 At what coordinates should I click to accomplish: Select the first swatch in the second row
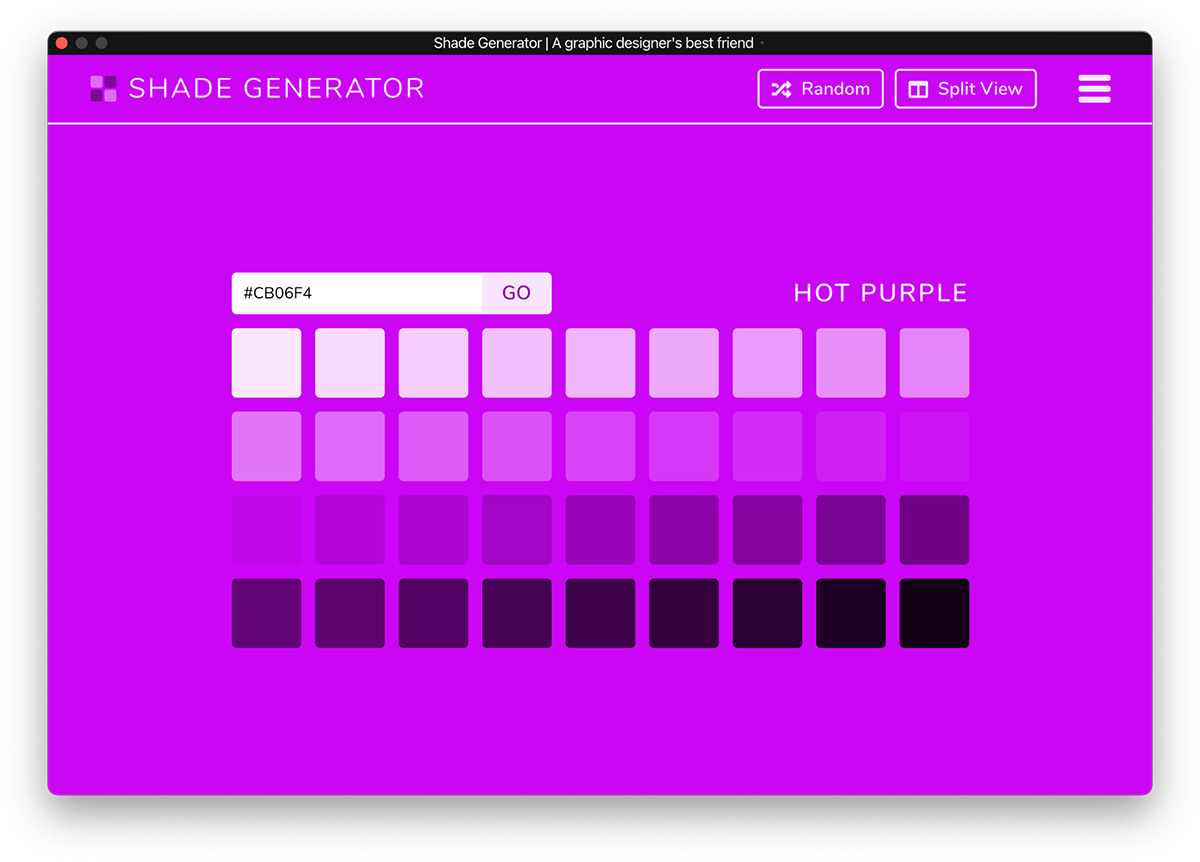click(x=266, y=446)
